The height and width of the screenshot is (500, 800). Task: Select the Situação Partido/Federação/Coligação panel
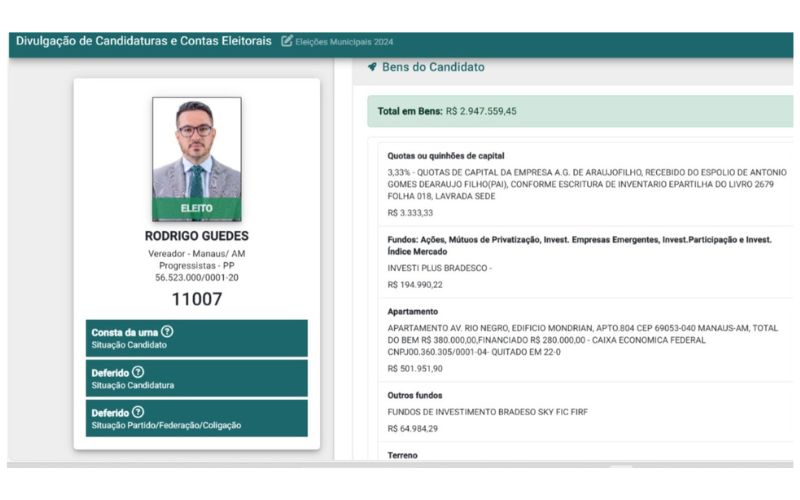(197, 418)
